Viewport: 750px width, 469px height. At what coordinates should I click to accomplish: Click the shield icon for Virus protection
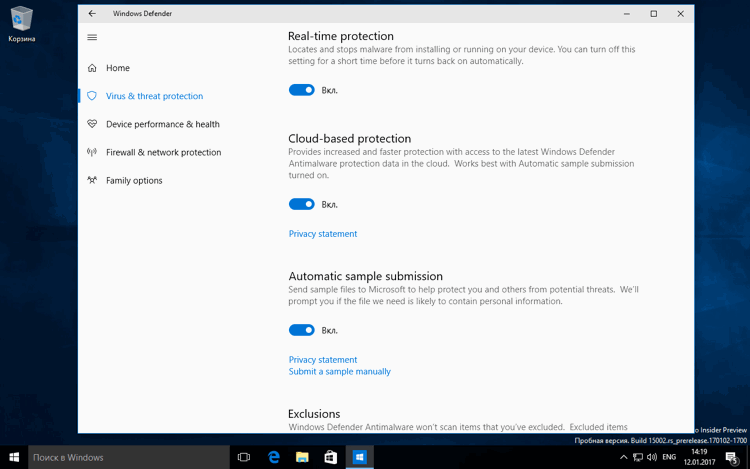(x=92, y=96)
